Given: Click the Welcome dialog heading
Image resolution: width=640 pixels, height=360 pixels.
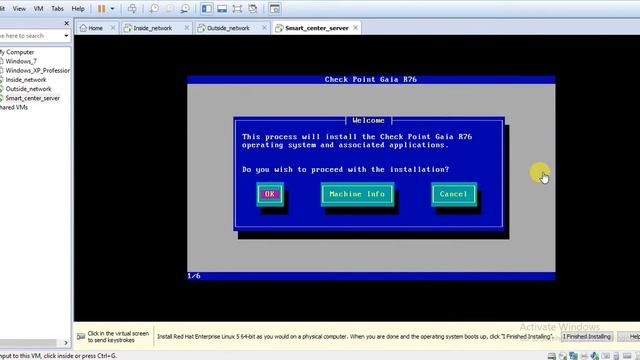Looking at the screenshot, I should click(x=368, y=120).
